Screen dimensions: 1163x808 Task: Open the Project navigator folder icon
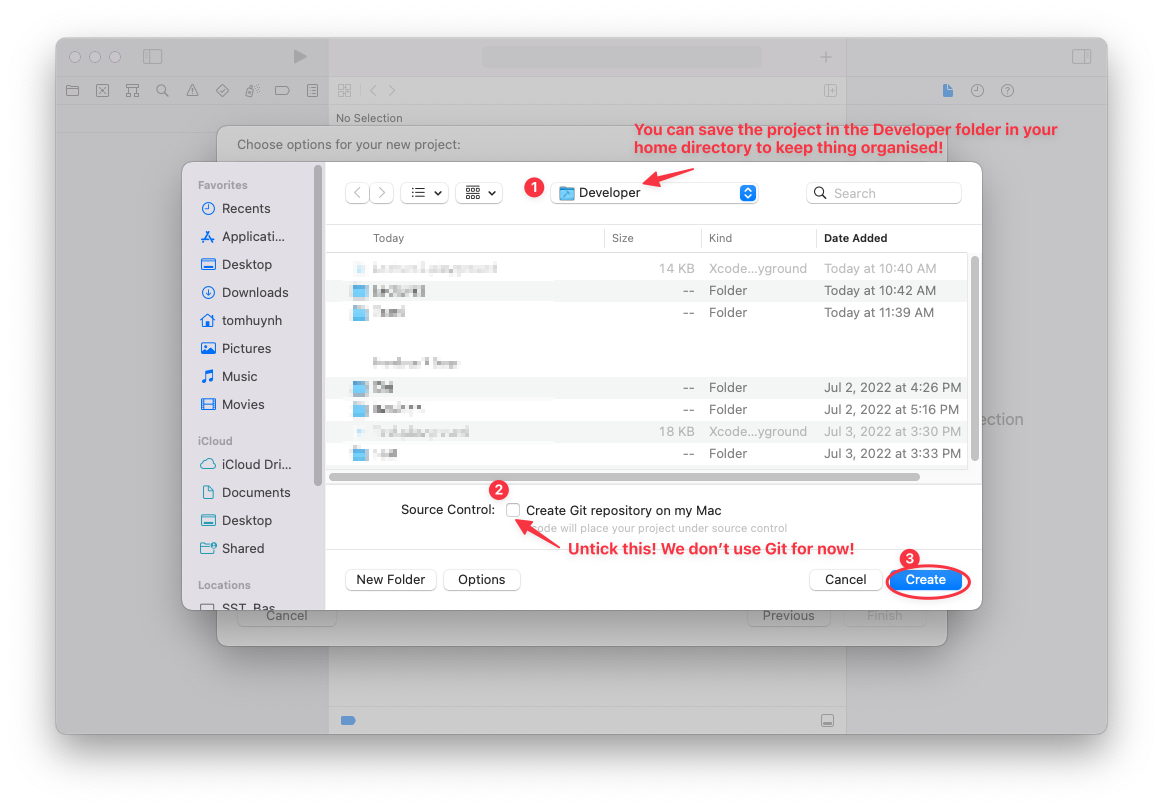(x=72, y=90)
